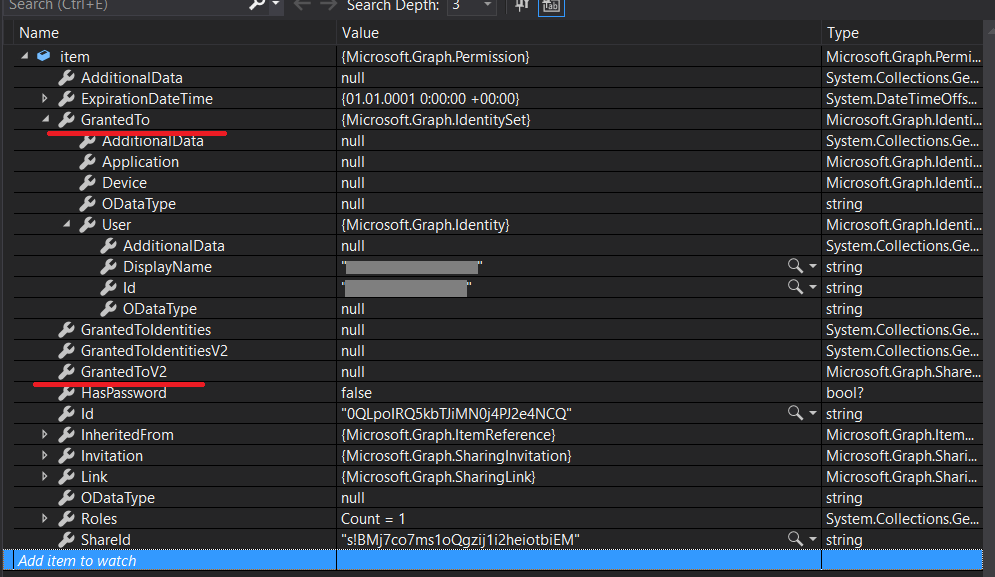This screenshot has height=577, width=995.
Task: Expand the Roles node
Action: pyautogui.click(x=44, y=518)
